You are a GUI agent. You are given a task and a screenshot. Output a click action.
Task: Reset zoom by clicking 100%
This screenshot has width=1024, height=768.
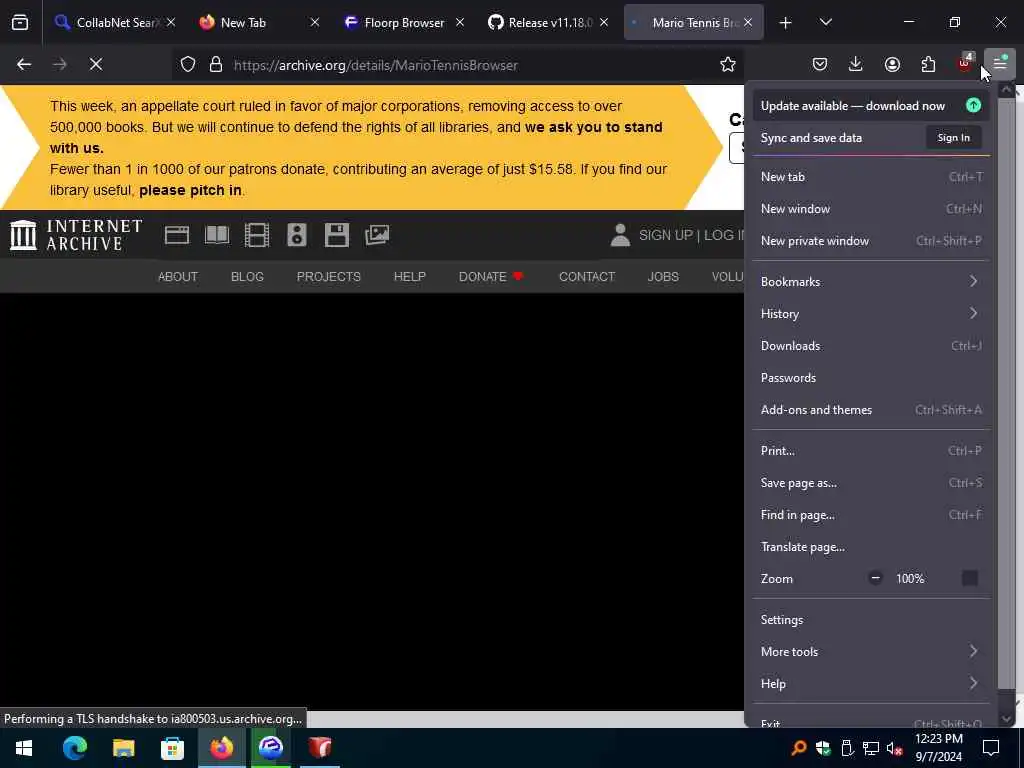910,579
